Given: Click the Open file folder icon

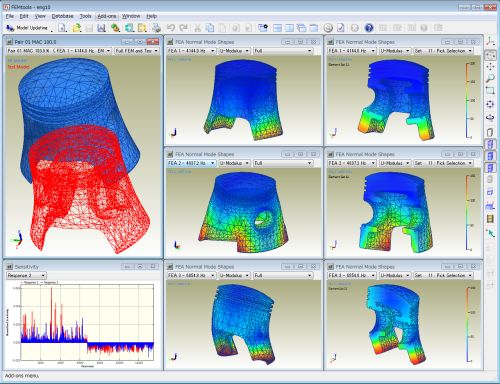Looking at the screenshot, I should coord(76,28).
